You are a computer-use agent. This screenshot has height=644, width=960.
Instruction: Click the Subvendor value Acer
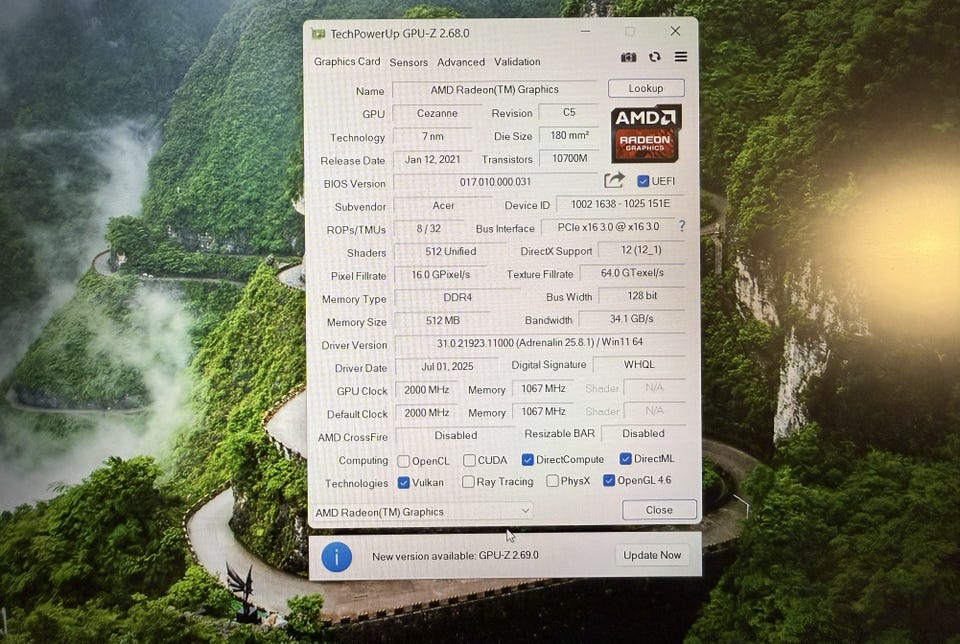click(443, 206)
